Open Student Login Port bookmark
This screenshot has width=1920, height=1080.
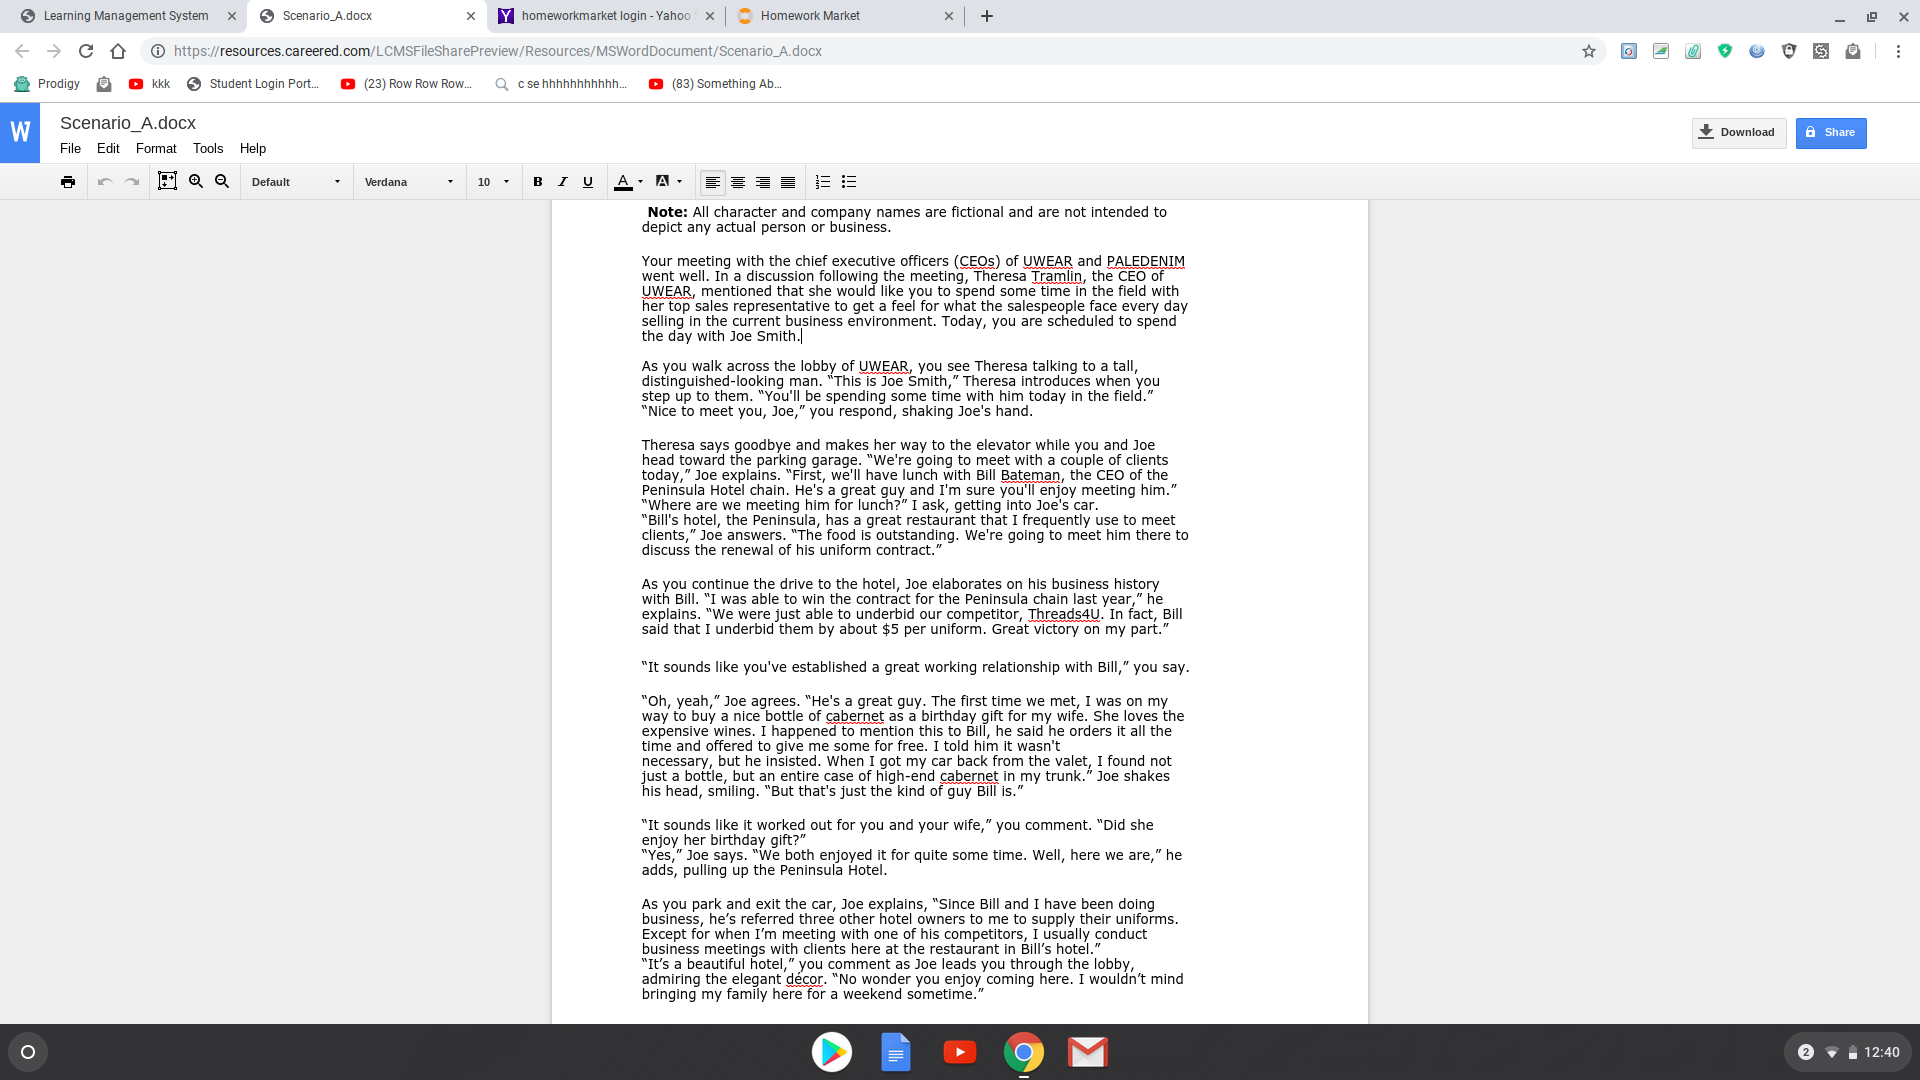[253, 84]
